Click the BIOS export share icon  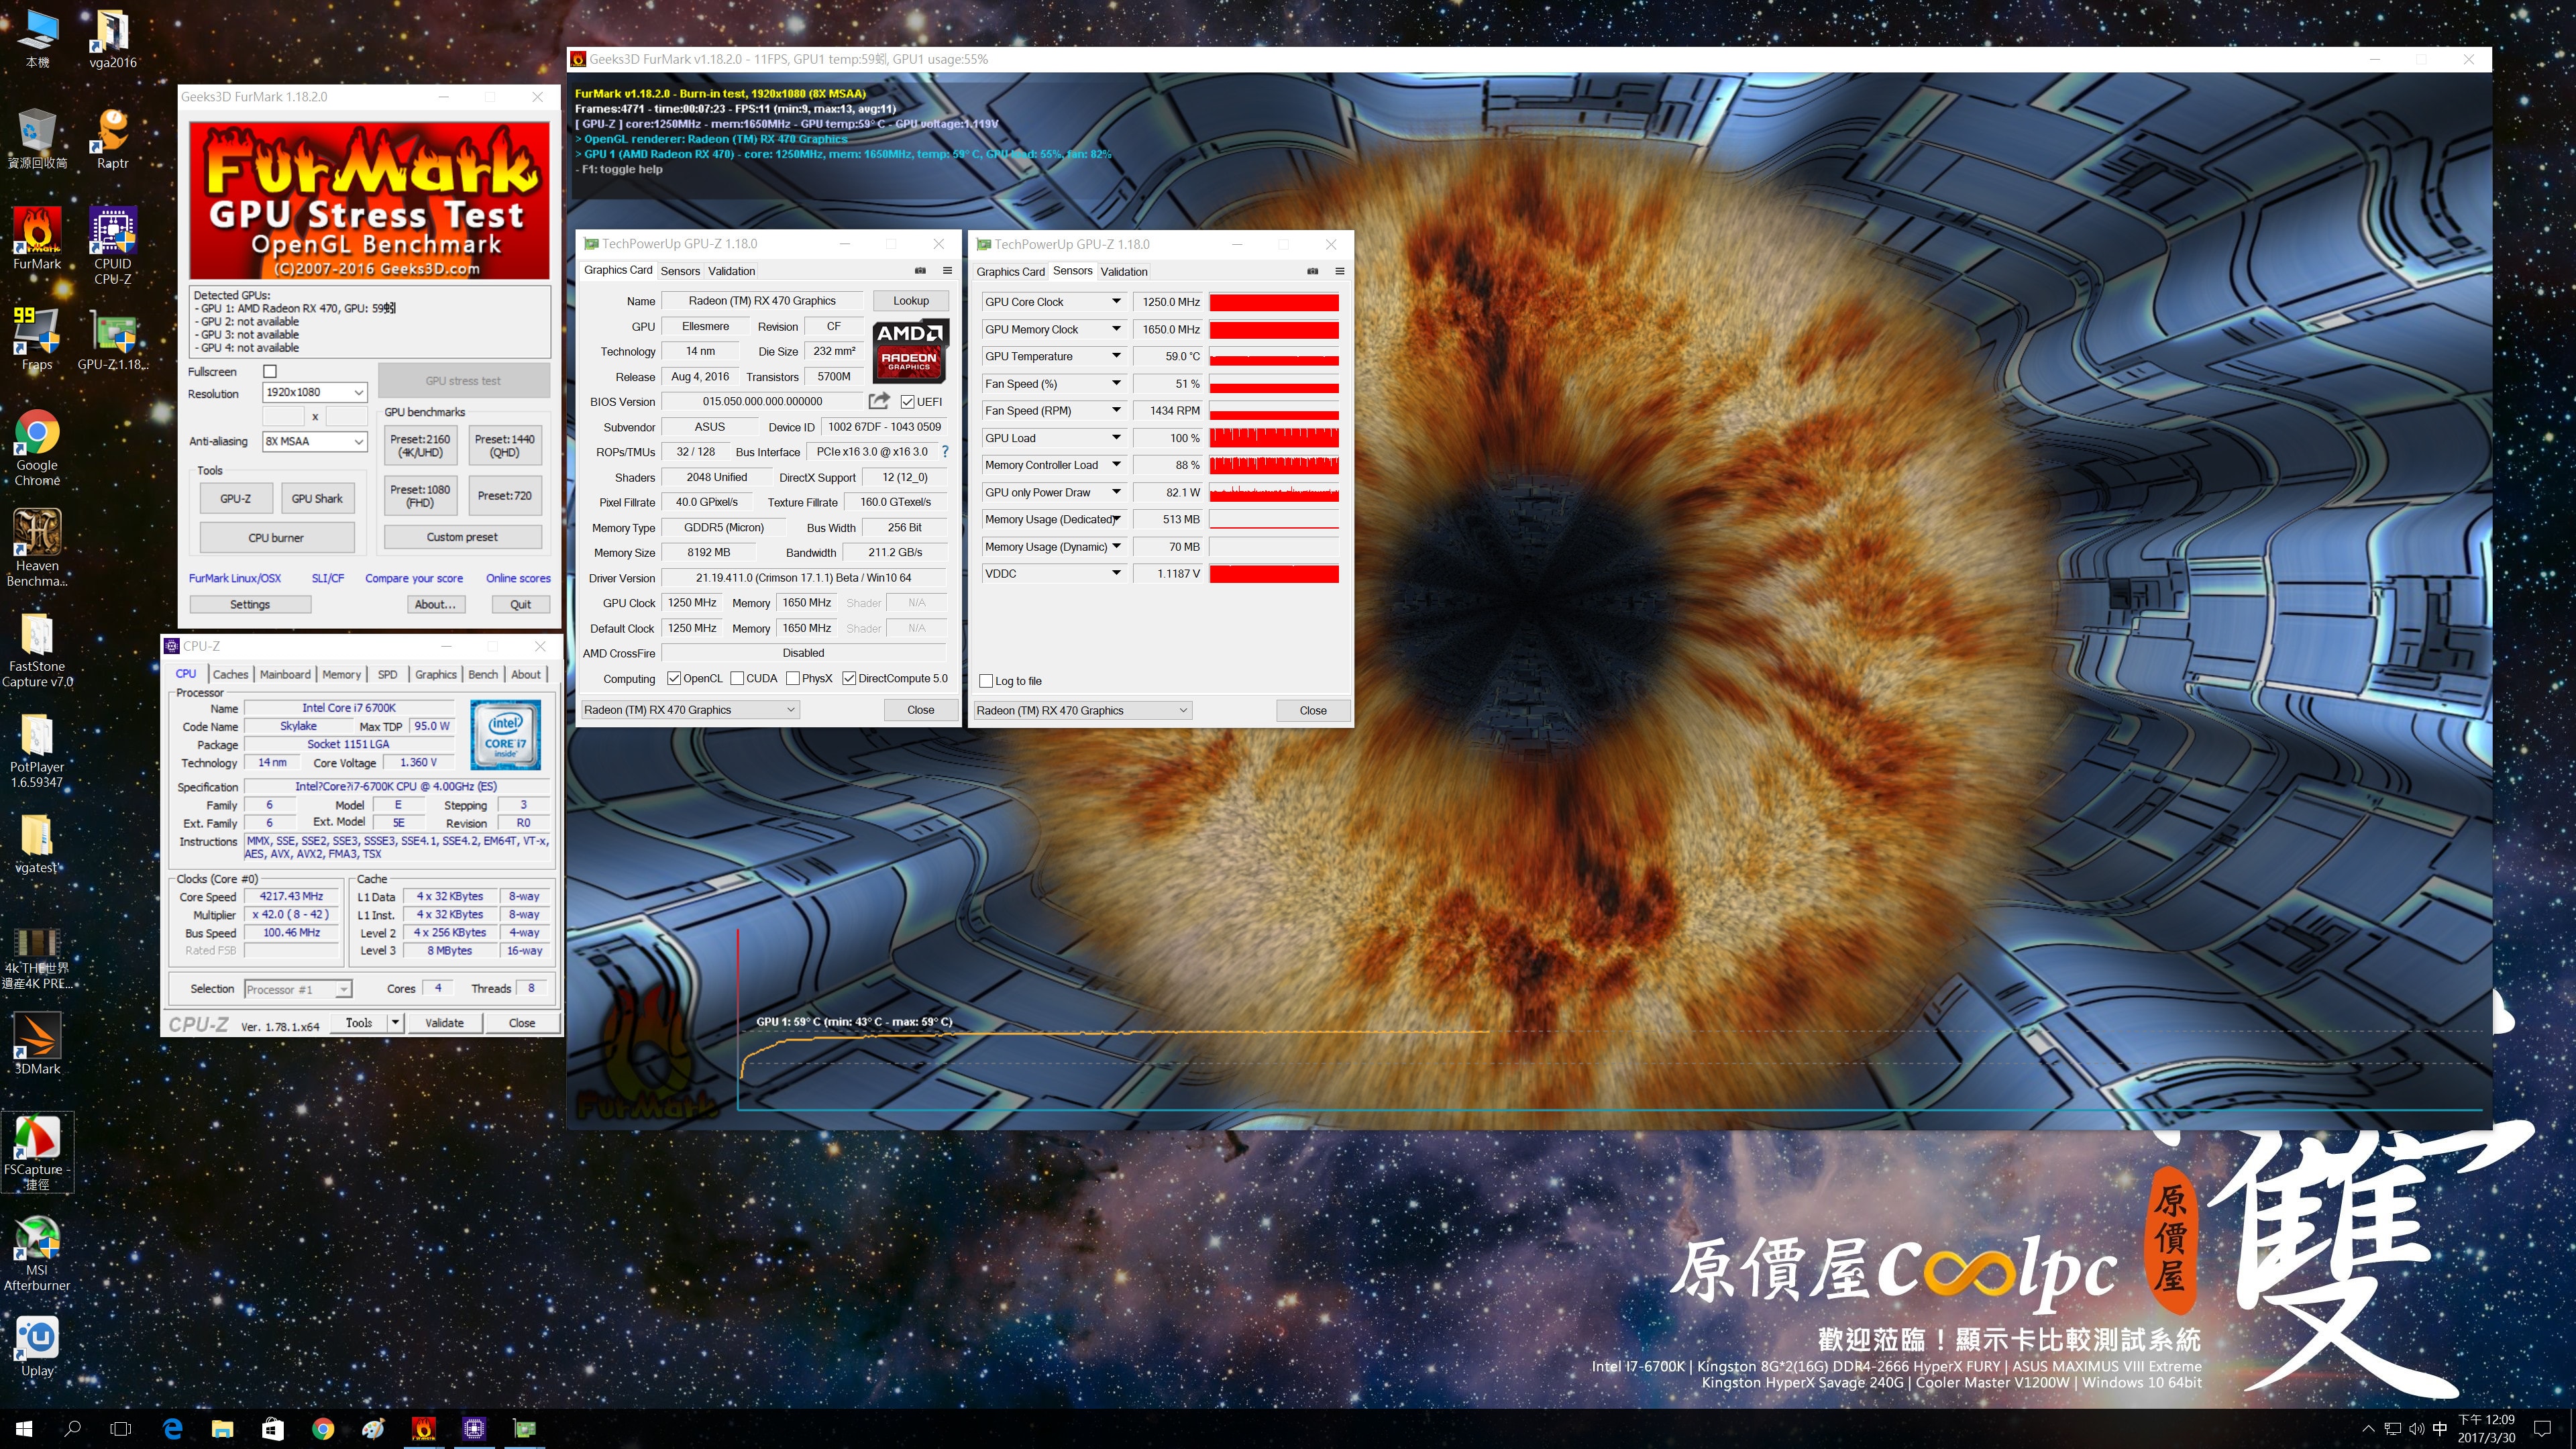[879, 401]
